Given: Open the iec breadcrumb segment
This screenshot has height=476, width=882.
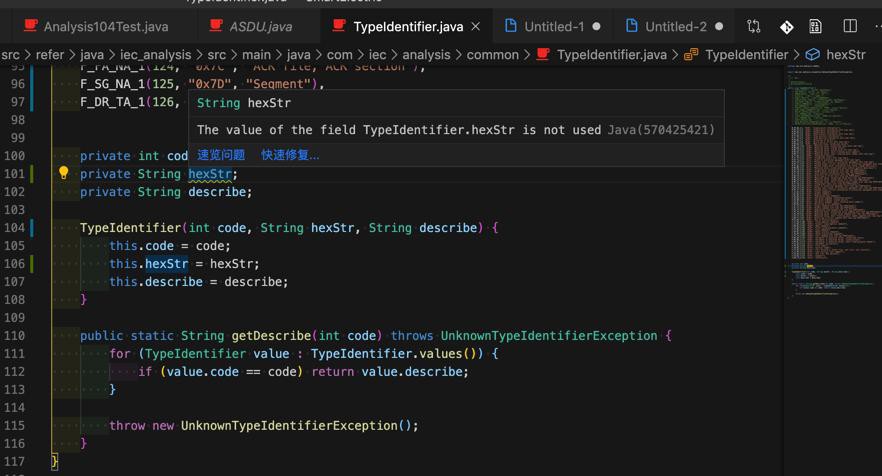Looking at the screenshot, I should [377, 55].
